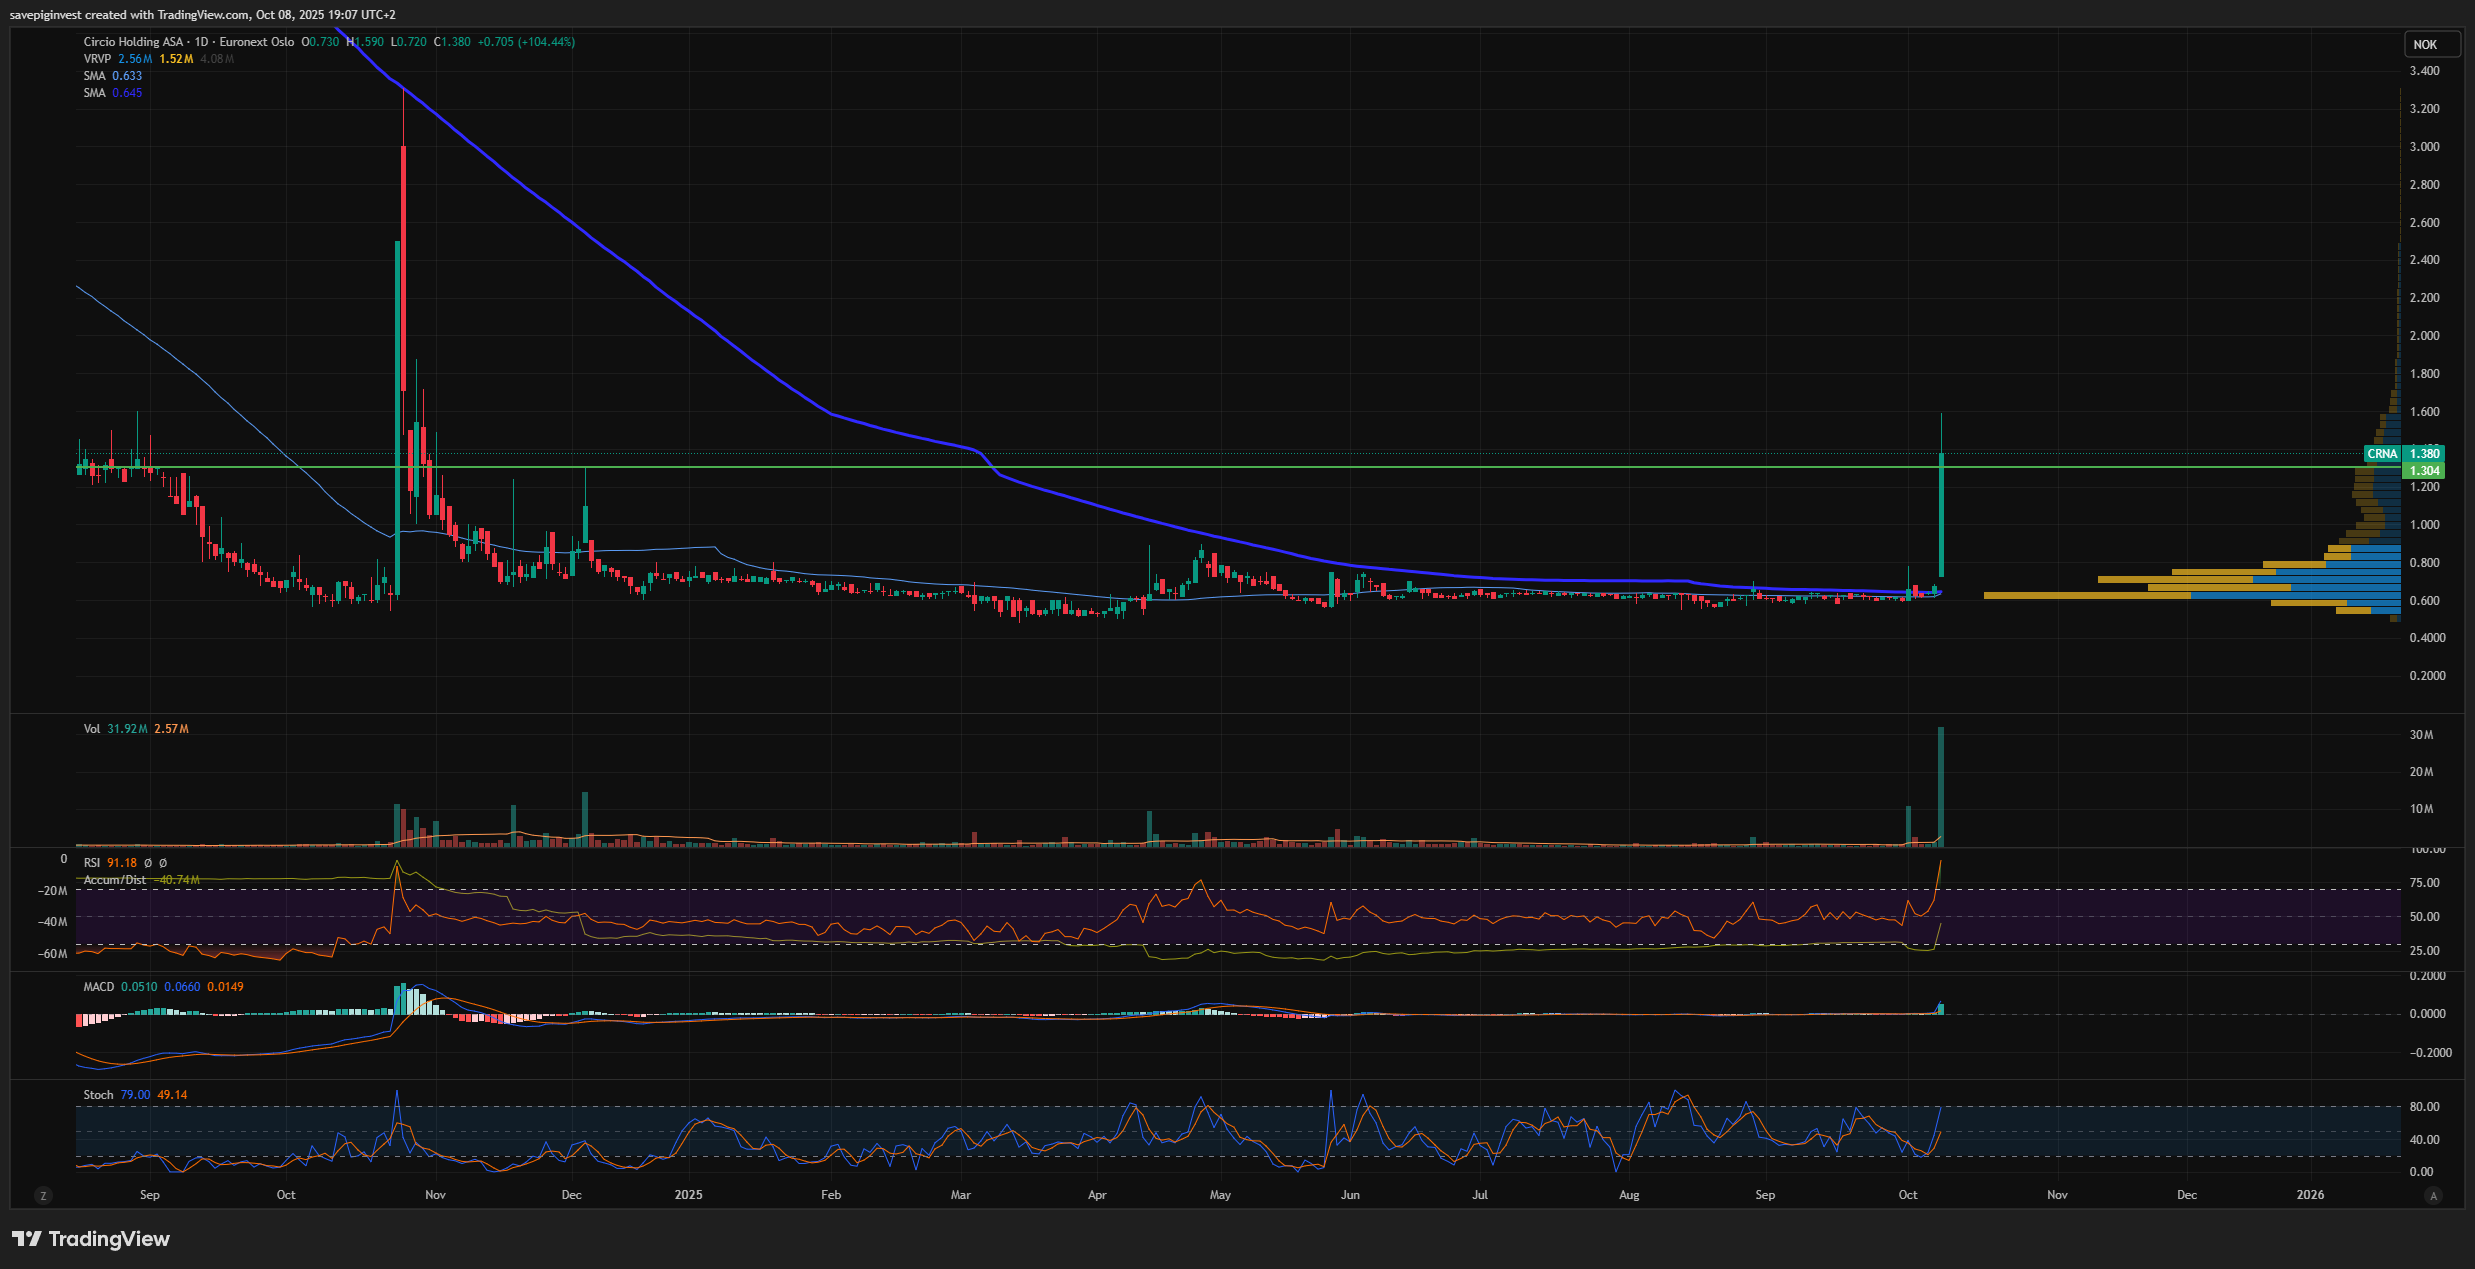The image size is (2475, 1269).
Task: Click the TradingView logo icon
Action: click(27, 1239)
